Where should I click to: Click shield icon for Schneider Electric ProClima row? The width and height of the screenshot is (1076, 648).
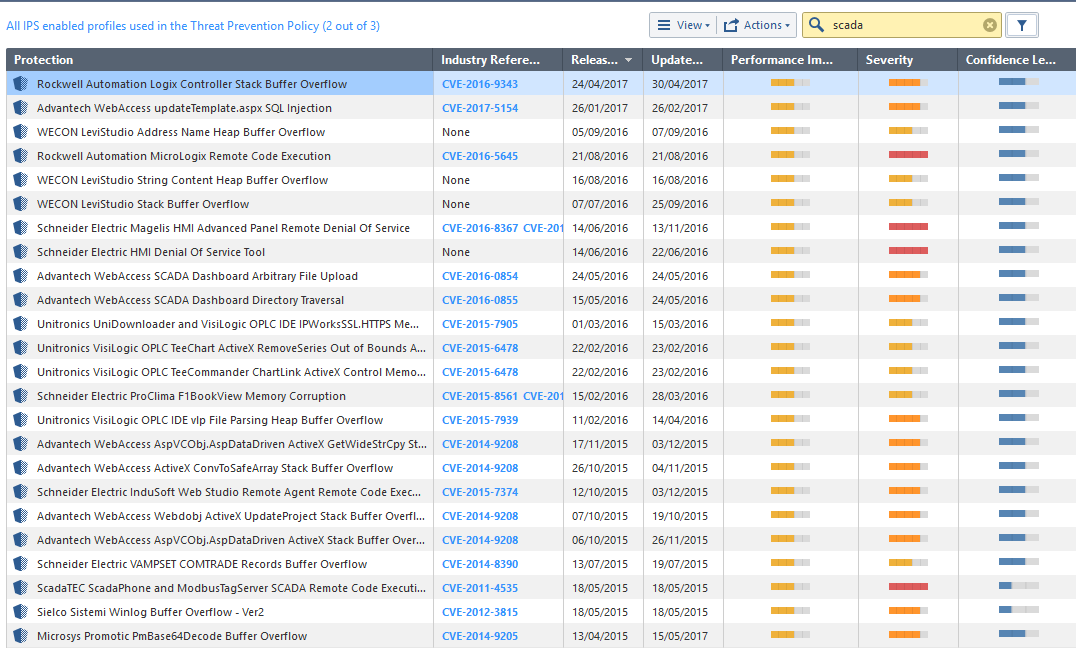(x=21, y=396)
